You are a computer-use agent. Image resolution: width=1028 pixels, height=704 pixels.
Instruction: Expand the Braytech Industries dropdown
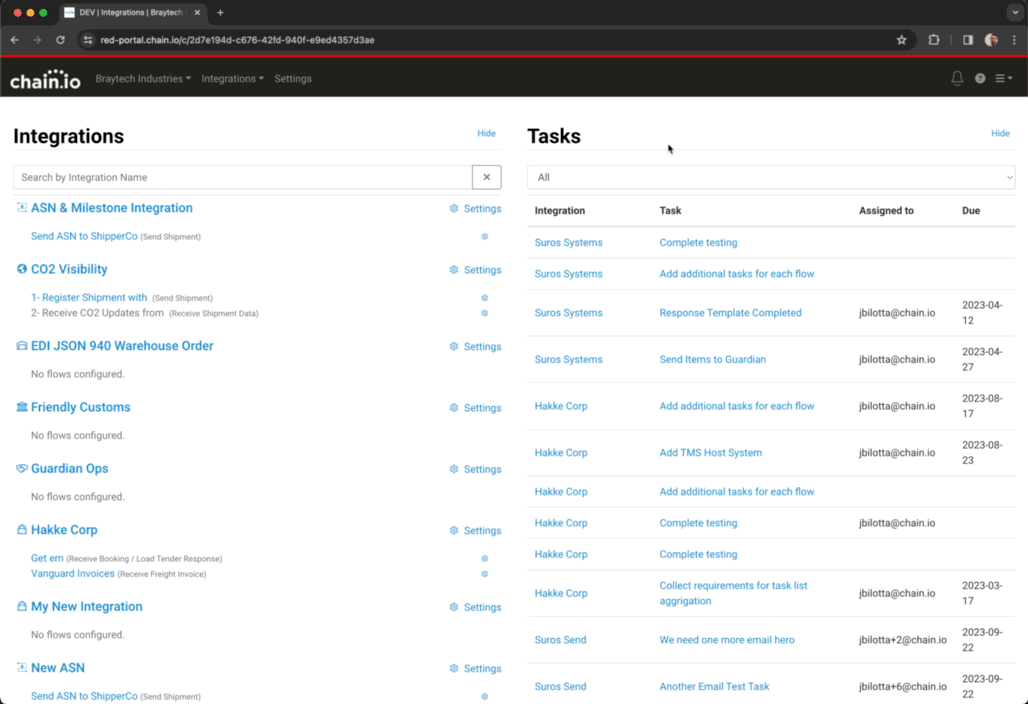tap(143, 78)
